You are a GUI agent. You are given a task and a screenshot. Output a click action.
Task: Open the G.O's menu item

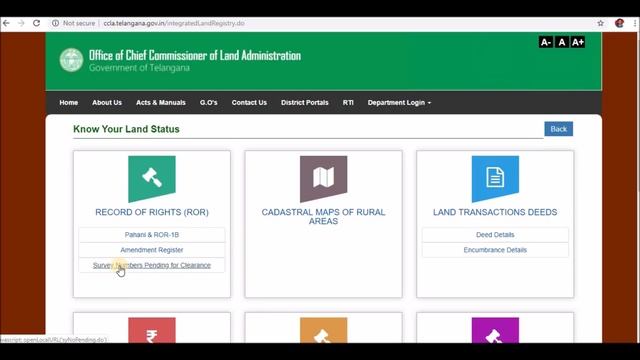coord(209,102)
